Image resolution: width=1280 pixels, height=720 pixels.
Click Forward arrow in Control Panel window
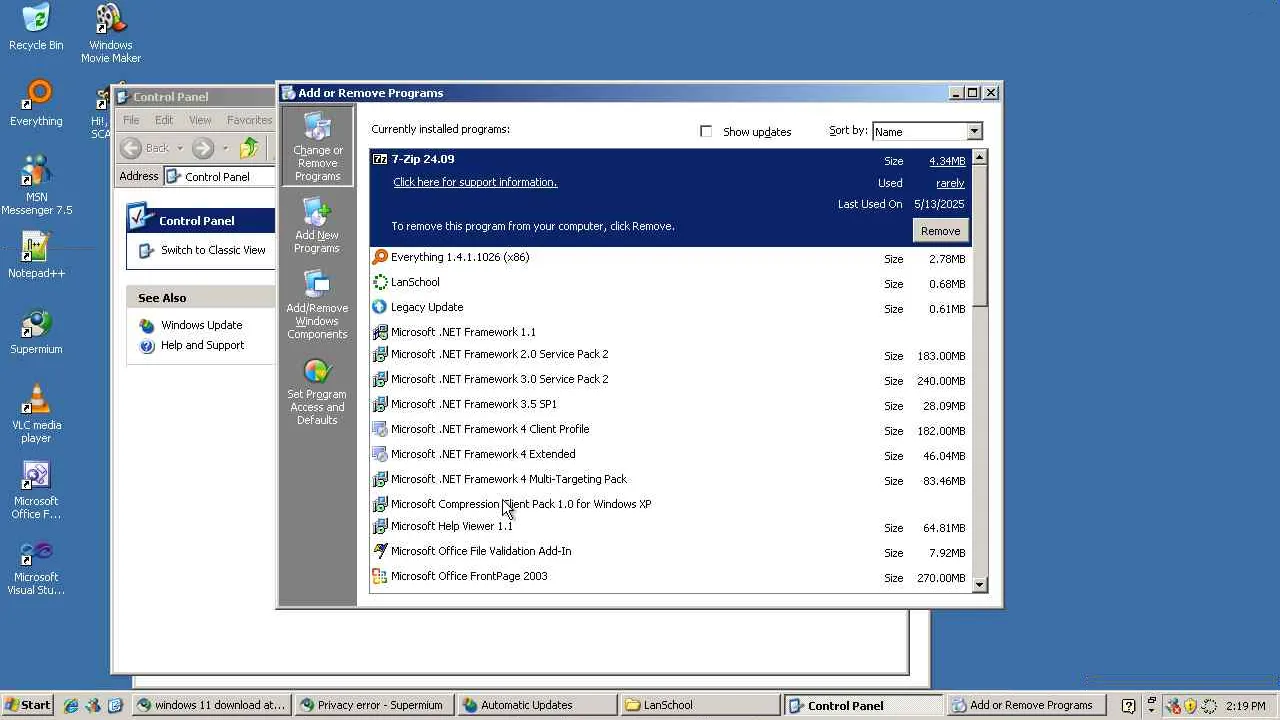pyautogui.click(x=203, y=148)
